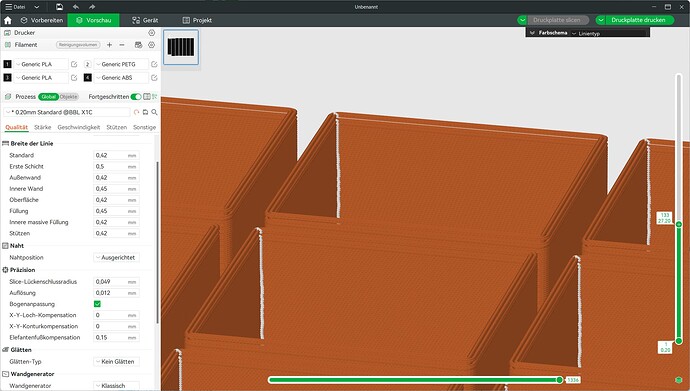Click the home icon

[7, 20]
